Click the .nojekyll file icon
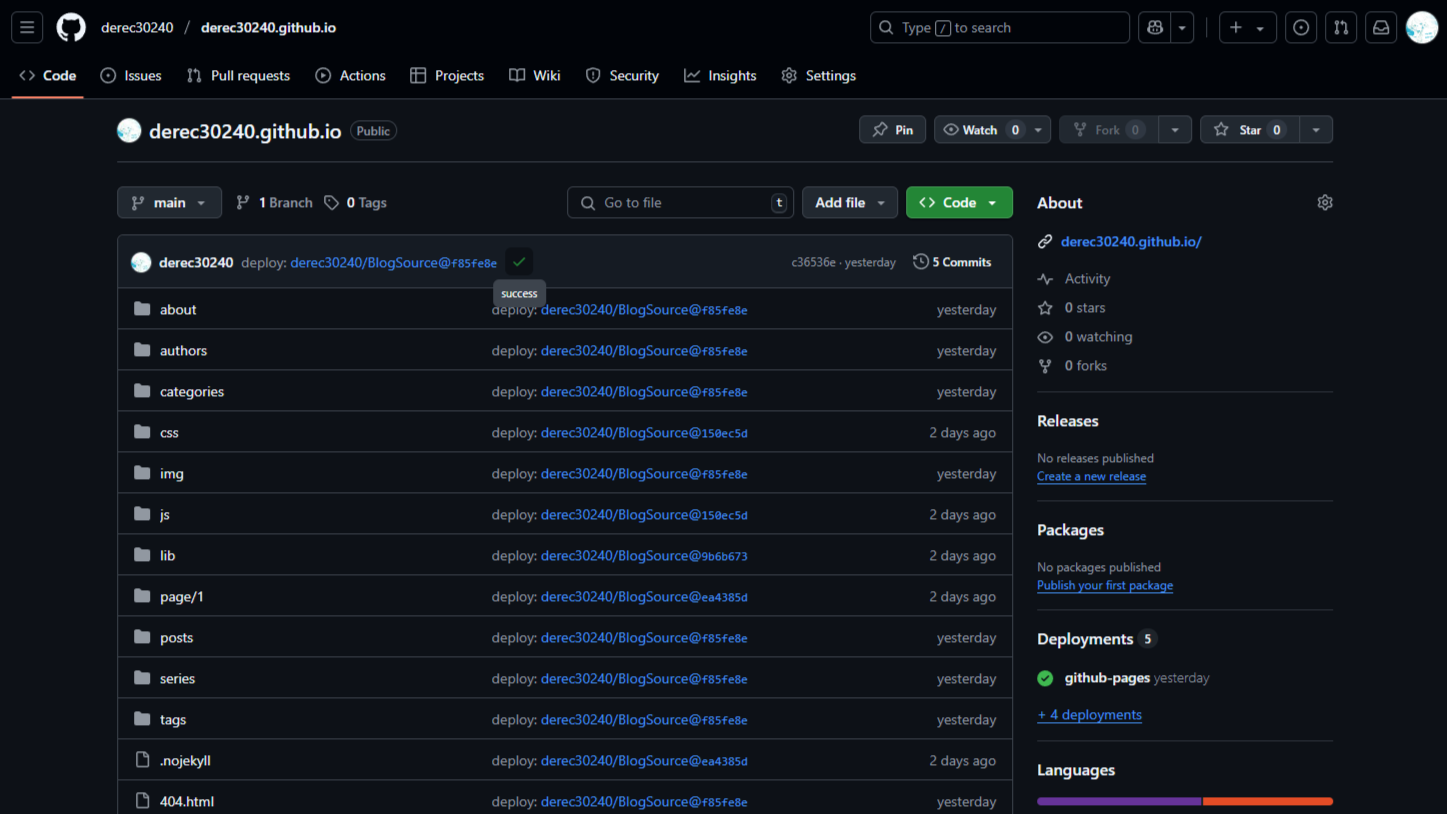Viewport: 1447px width, 814px height. (142, 760)
